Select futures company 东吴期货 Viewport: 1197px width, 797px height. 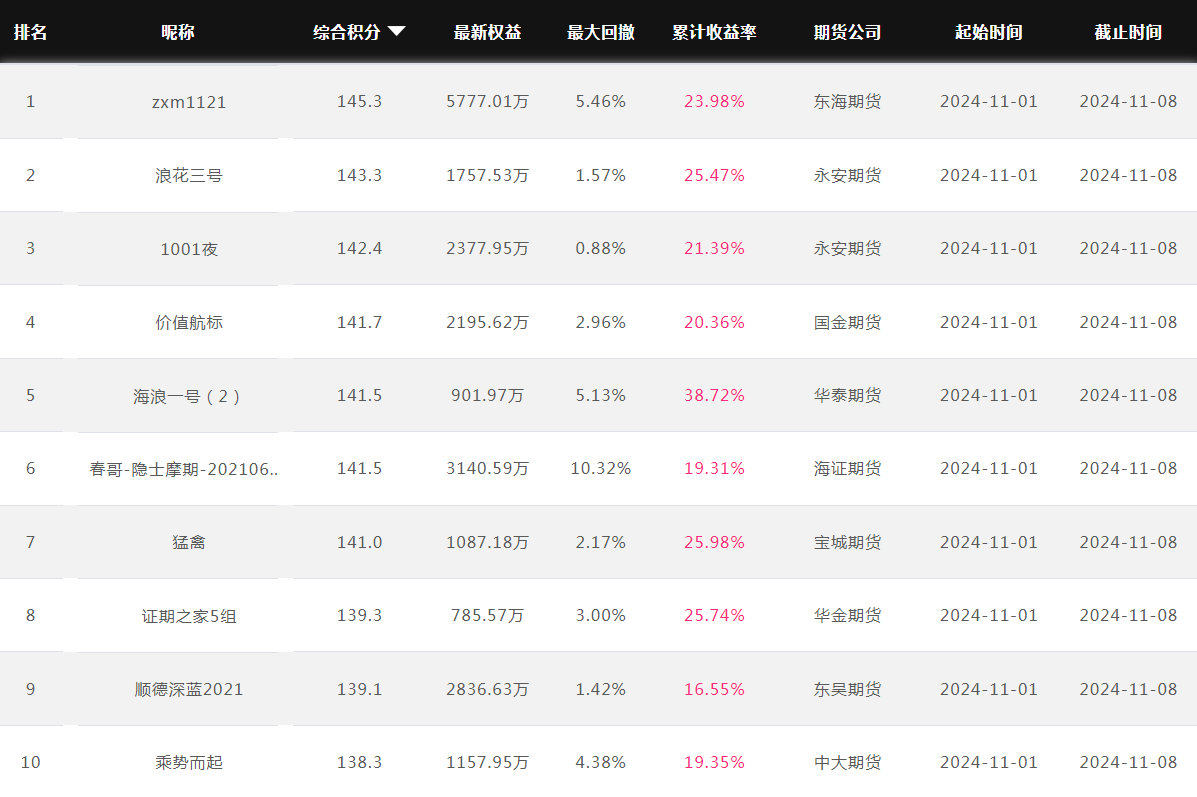click(847, 689)
